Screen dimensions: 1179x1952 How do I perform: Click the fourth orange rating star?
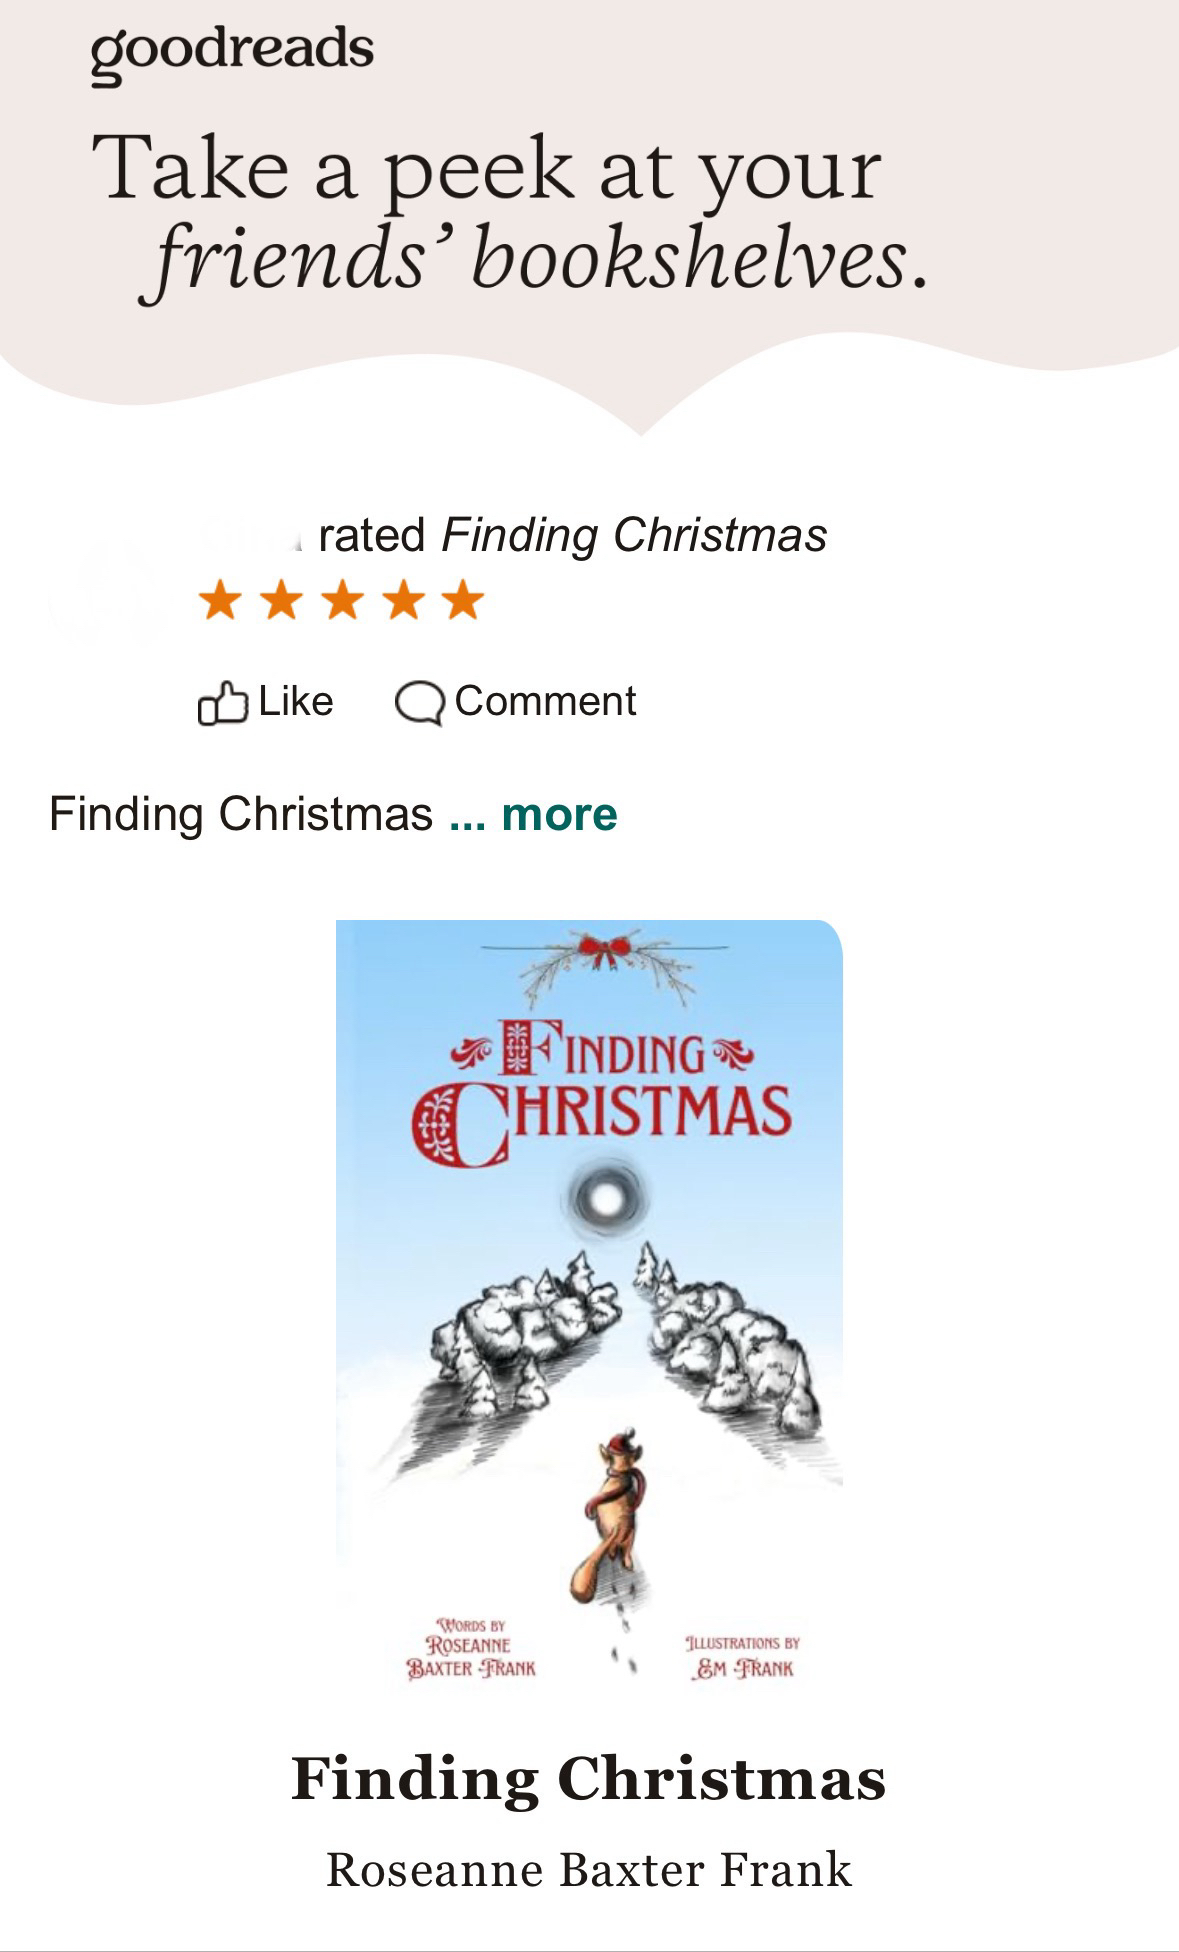coord(403,601)
